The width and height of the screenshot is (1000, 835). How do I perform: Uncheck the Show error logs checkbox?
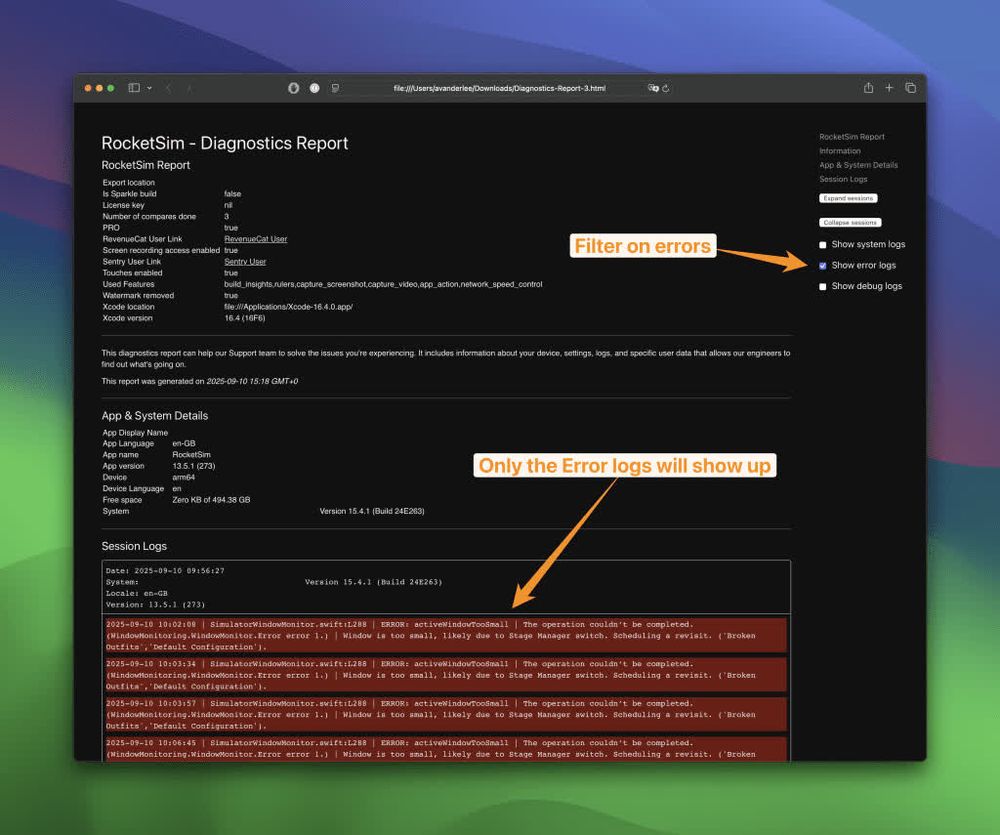tap(823, 265)
